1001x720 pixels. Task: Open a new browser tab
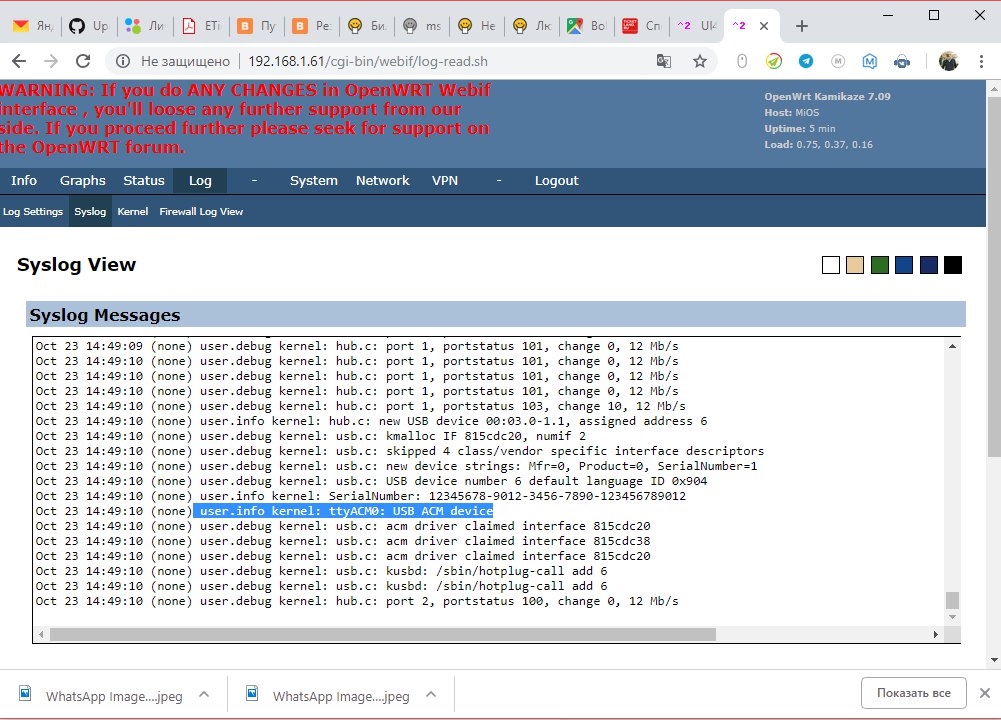pos(801,26)
